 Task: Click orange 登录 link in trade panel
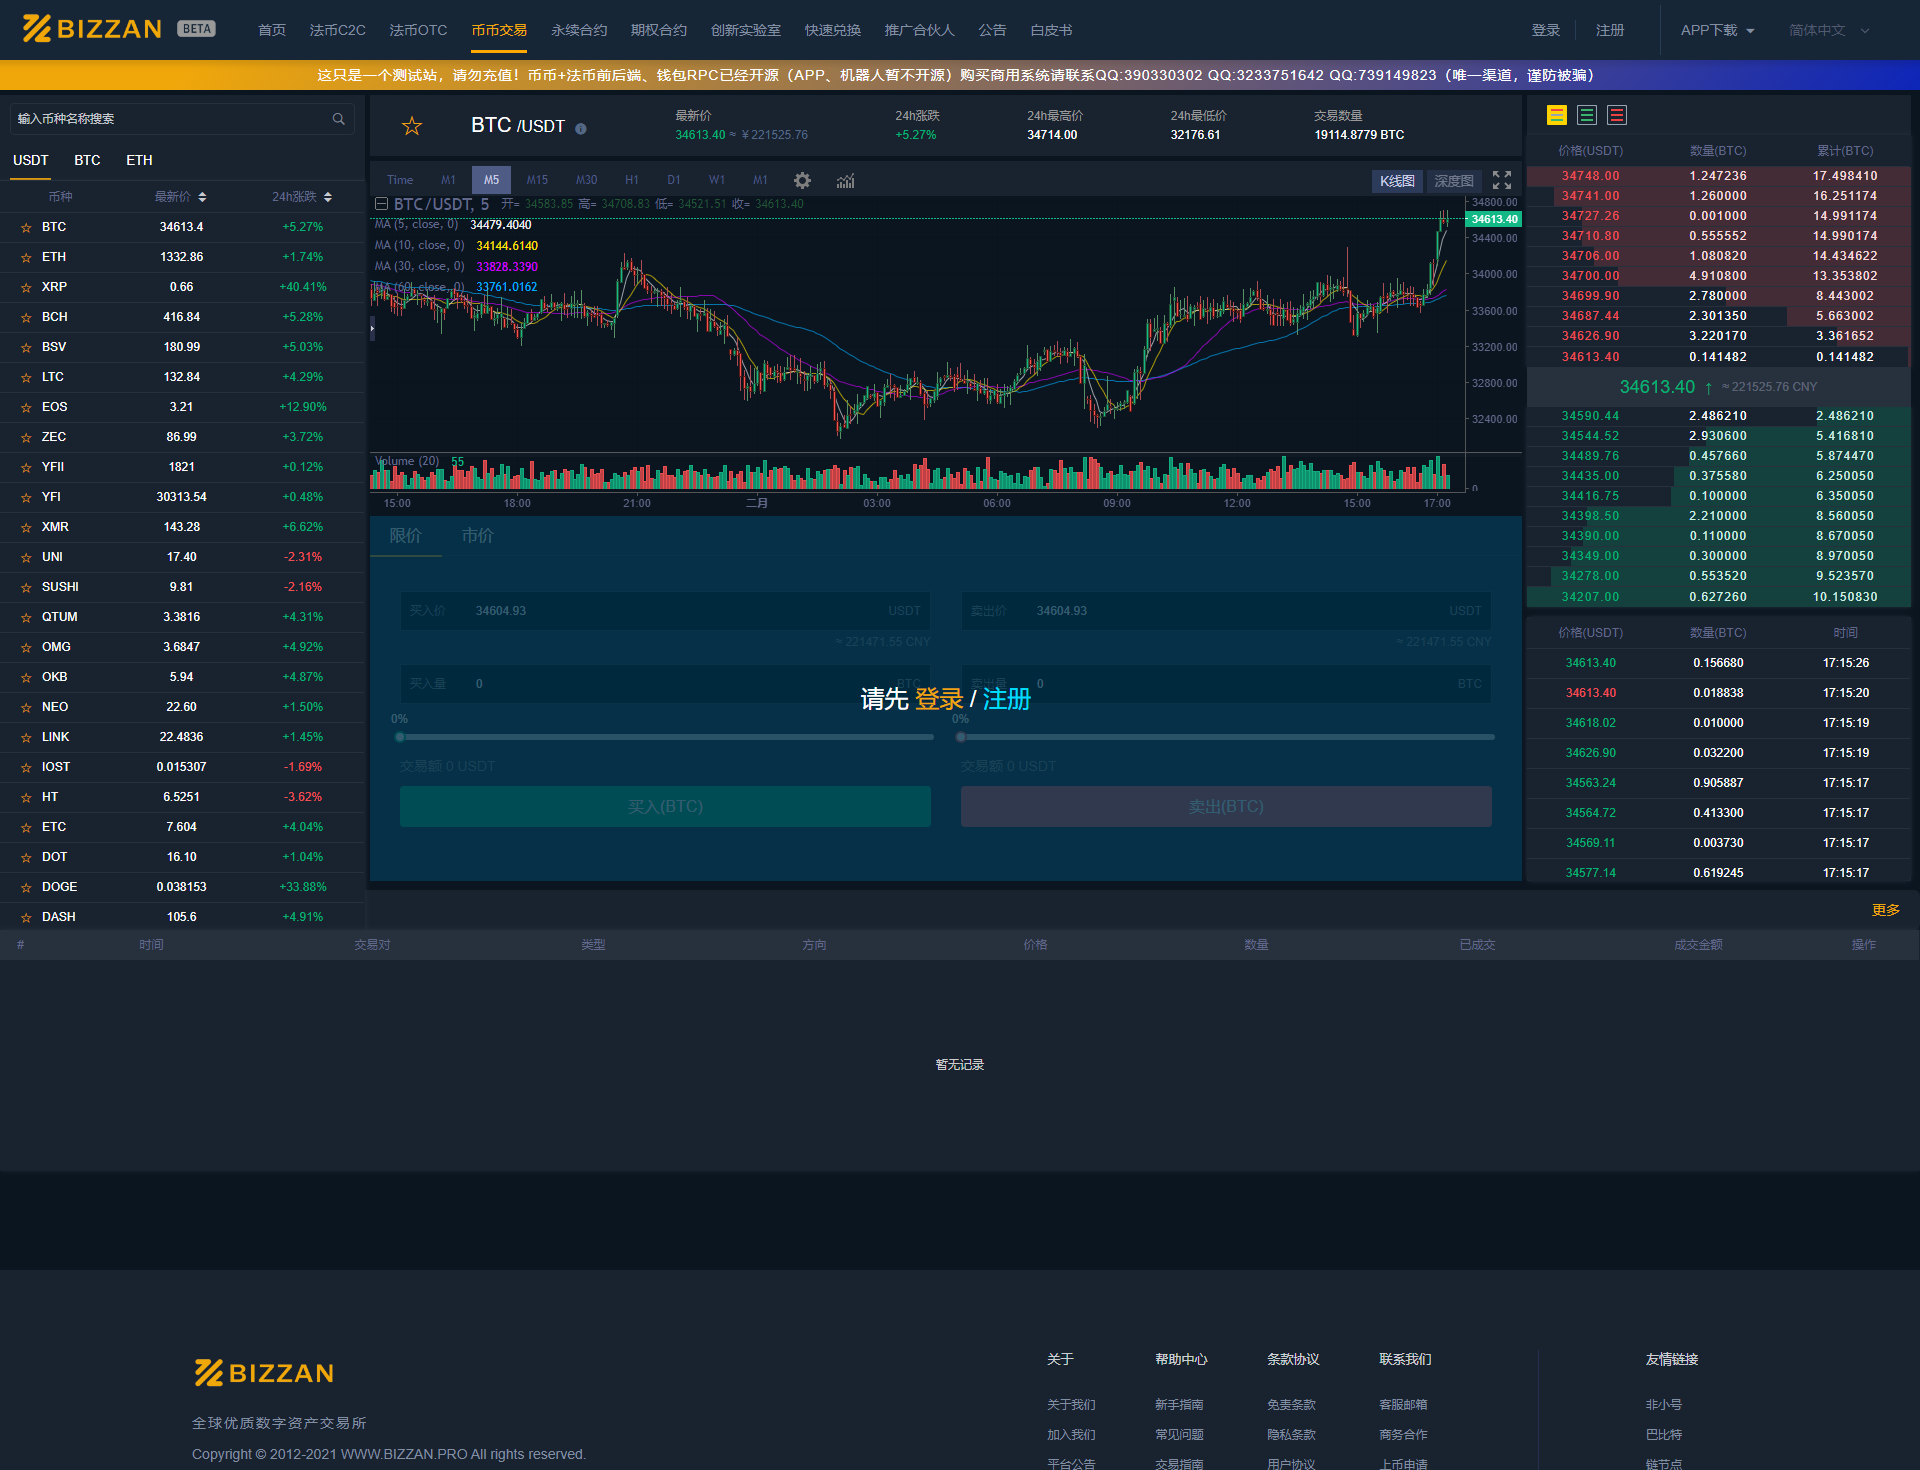pyautogui.click(x=939, y=699)
